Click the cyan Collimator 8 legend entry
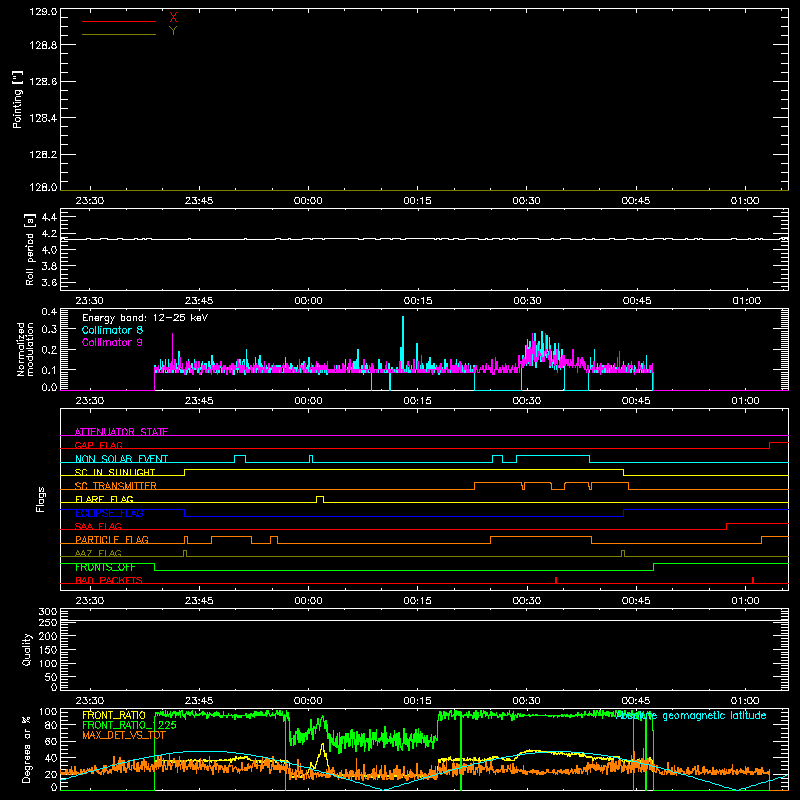 point(112,330)
